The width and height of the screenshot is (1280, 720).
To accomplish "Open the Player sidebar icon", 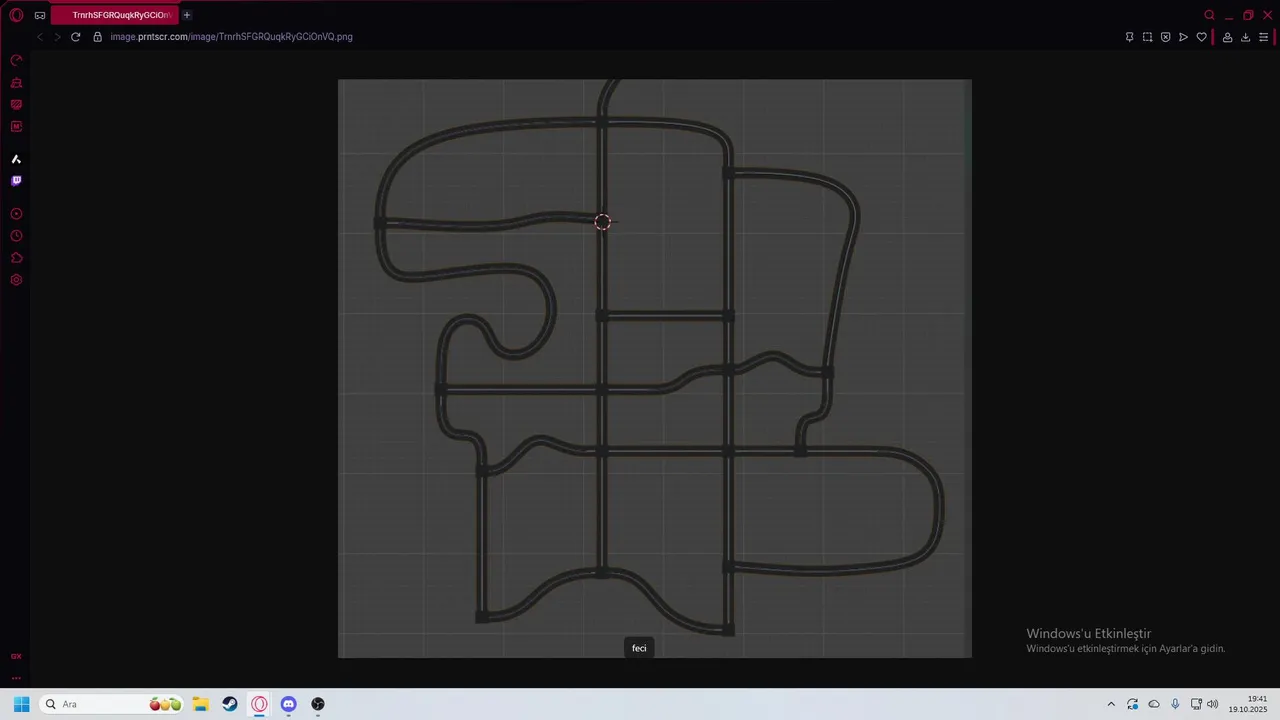I will (x=16, y=214).
